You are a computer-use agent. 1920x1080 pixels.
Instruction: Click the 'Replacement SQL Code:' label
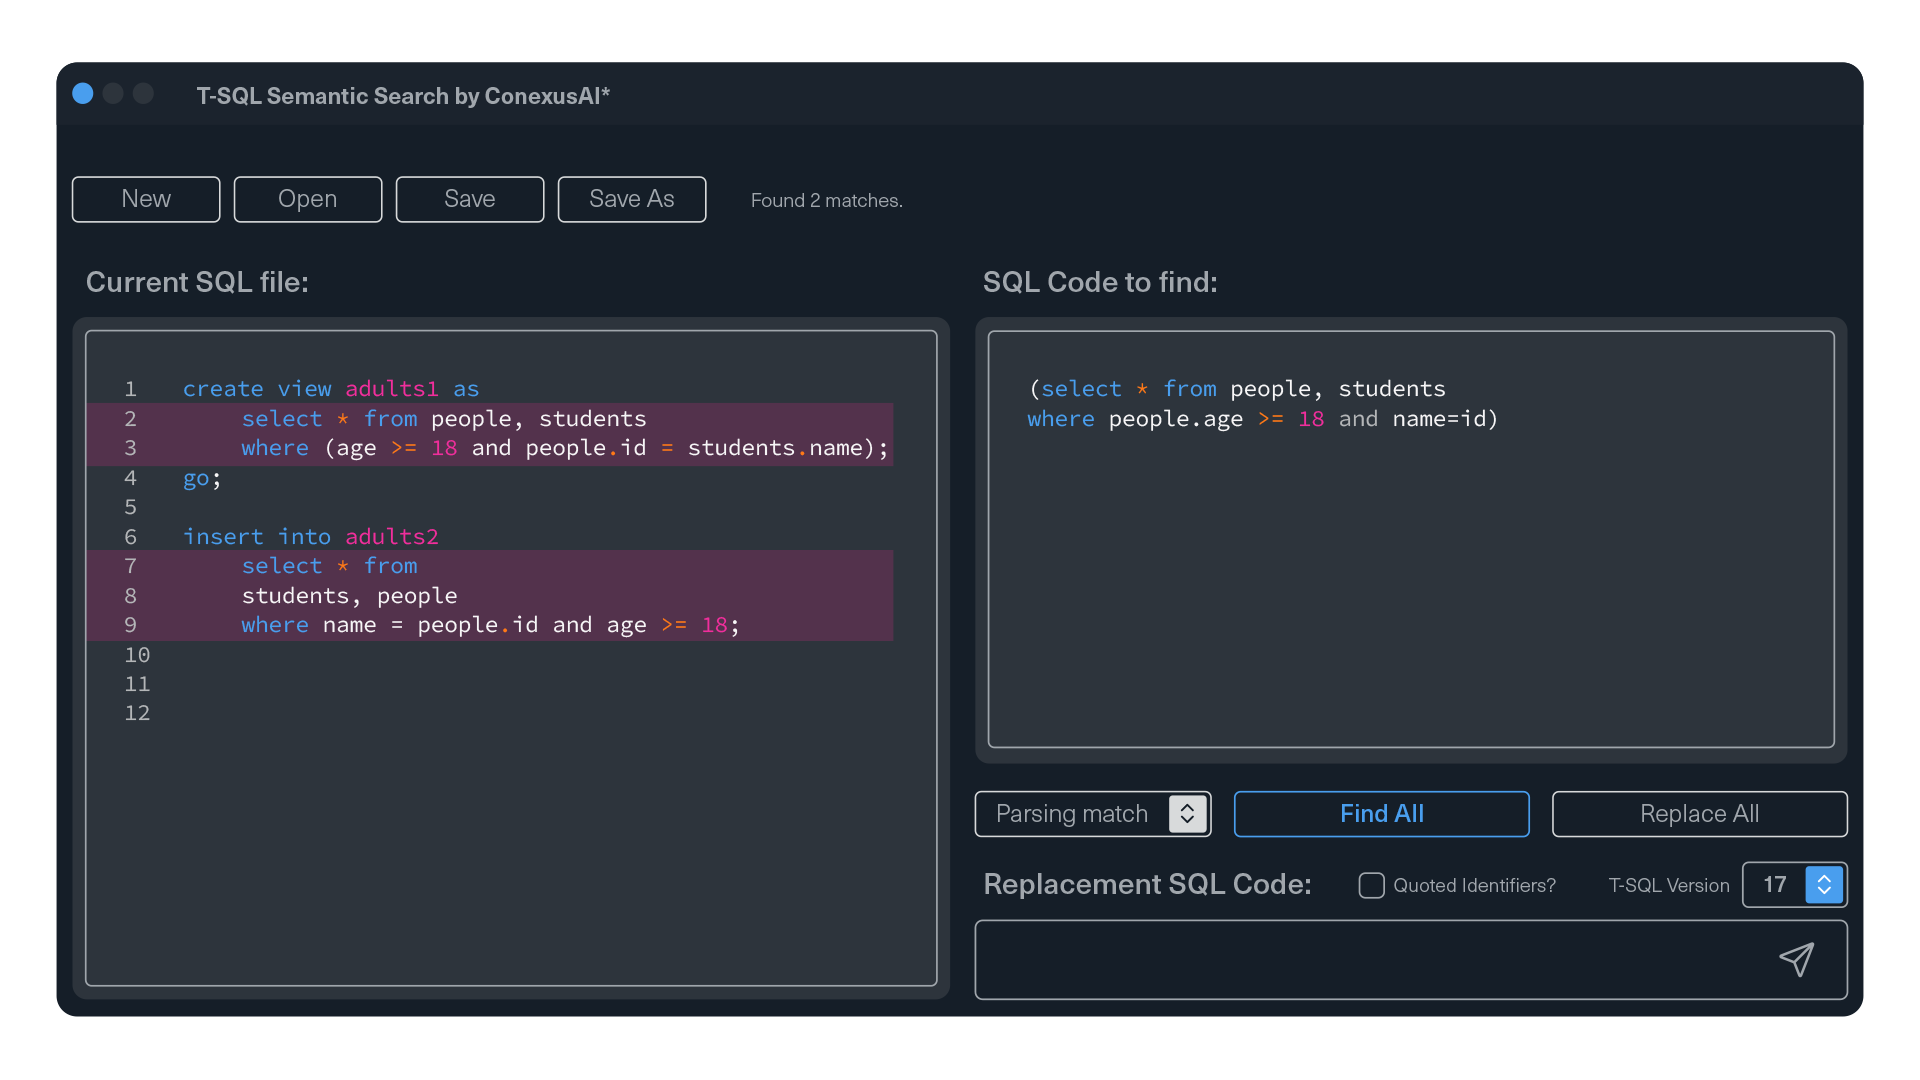(1147, 884)
